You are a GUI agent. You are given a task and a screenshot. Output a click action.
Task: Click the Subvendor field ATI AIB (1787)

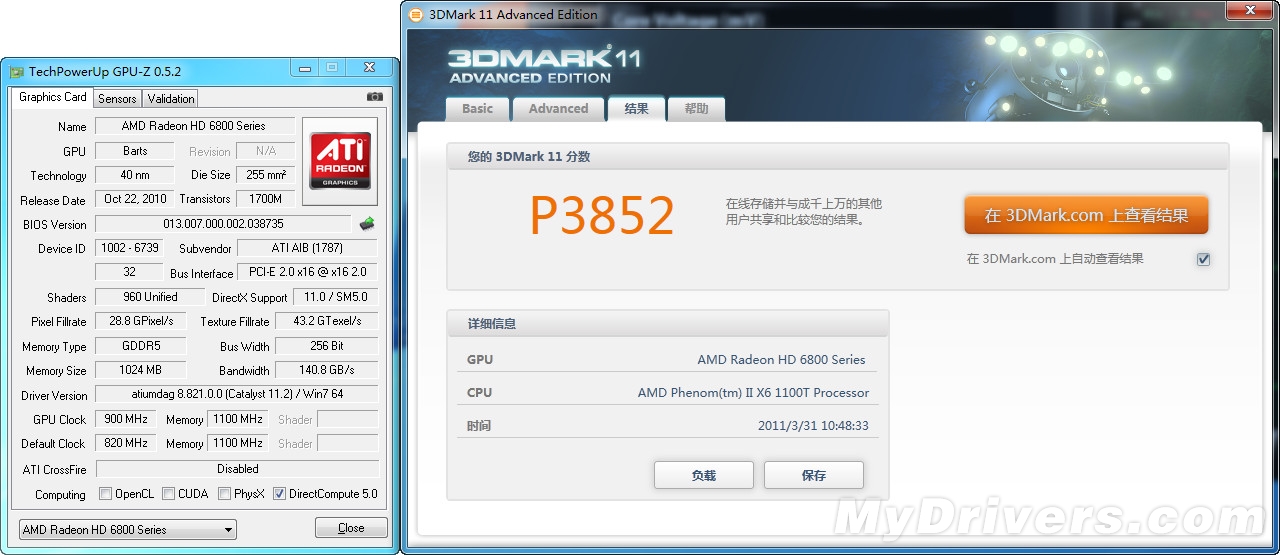307,248
